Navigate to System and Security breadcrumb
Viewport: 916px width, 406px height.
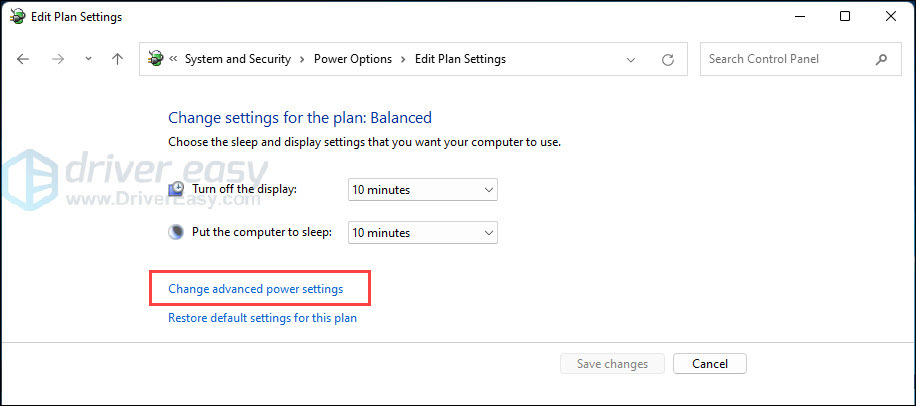click(237, 59)
